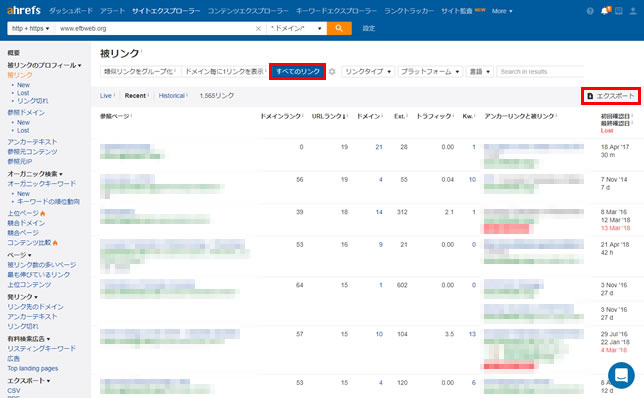Open ランクトラッカー in top menu
644x398 pixels.
pos(409,11)
